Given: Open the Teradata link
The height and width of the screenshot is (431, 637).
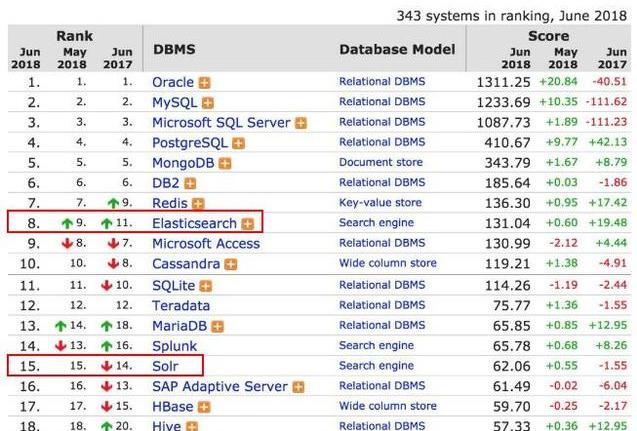Looking at the screenshot, I should click(x=181, y=305).
